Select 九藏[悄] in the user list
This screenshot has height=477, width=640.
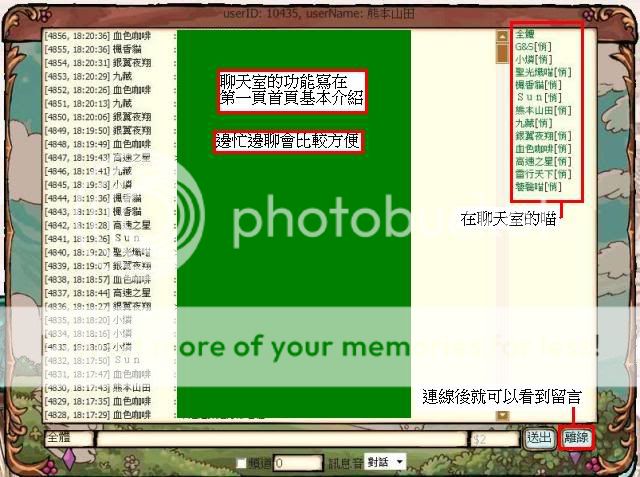pos(533,123)
